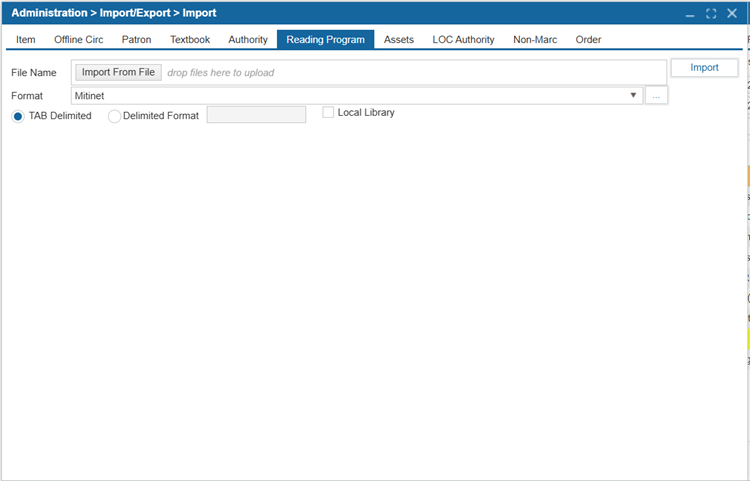The width and height of the screenshot is (750, 481).
Task: Minimize the Import window
Action: [x=690, y=14]
